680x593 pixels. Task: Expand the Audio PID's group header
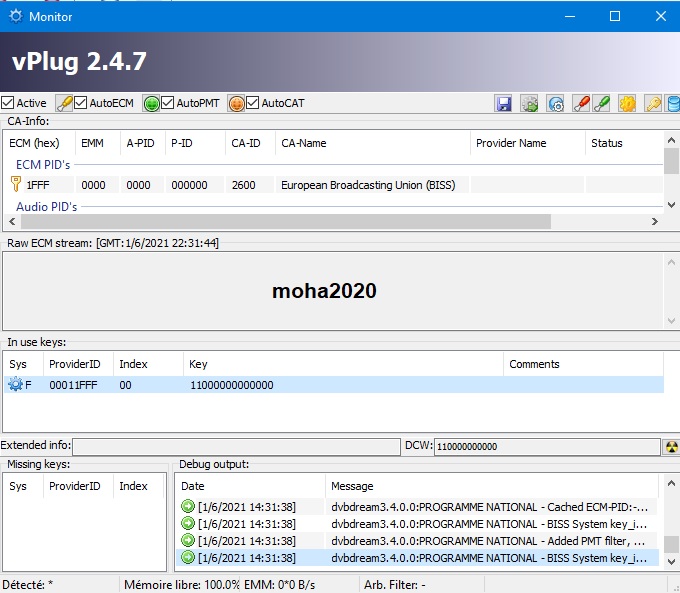46,206
